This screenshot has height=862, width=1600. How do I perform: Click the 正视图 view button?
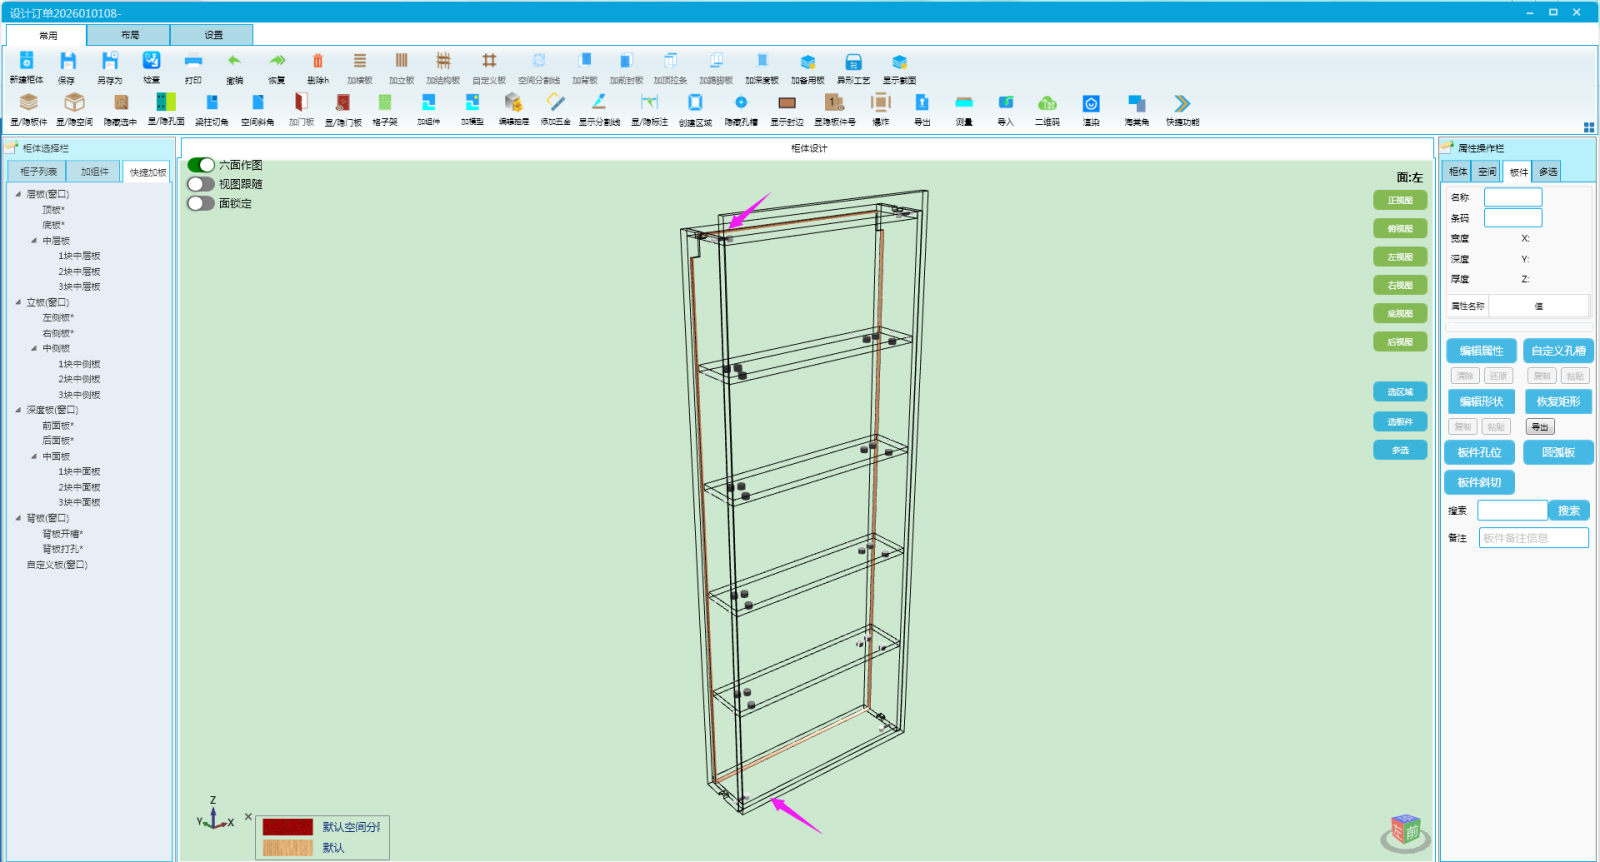point(1400,200)
